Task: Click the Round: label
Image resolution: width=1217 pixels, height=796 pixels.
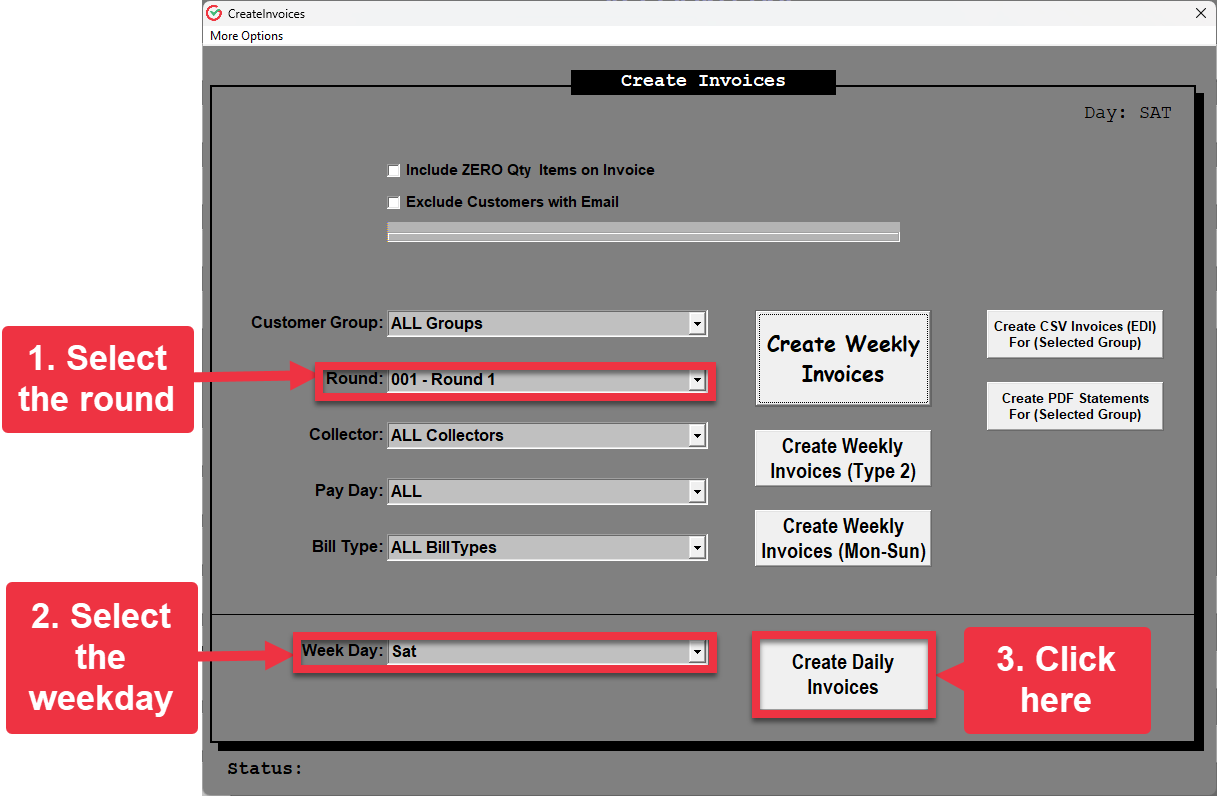Action: coord(355,379)
